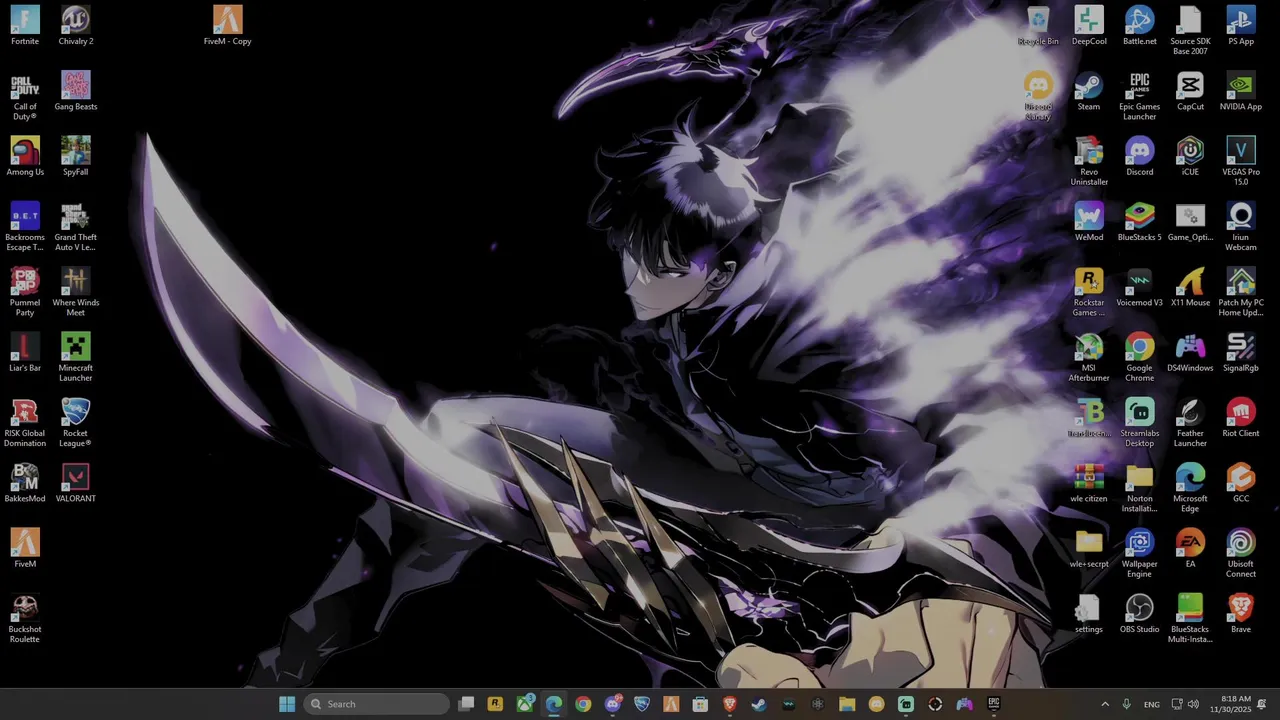Image resolution: width=1280 pixels, height=720 pixels.
Task: Select the NVIDIA App desktop icon
Action: pyautogui.click(x=1241, y=91)
